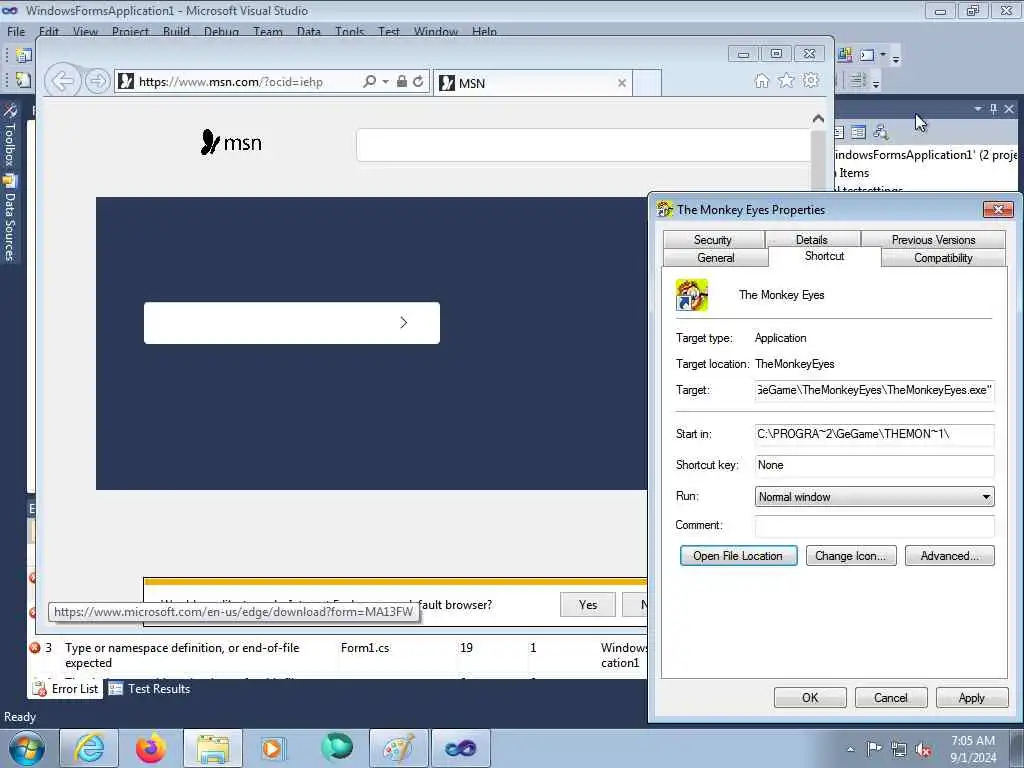This screenshot has height=768, width=1024.
Task: Click the colored grid icon in Visual Studio toolbar
Action: (x=844, y=55)
